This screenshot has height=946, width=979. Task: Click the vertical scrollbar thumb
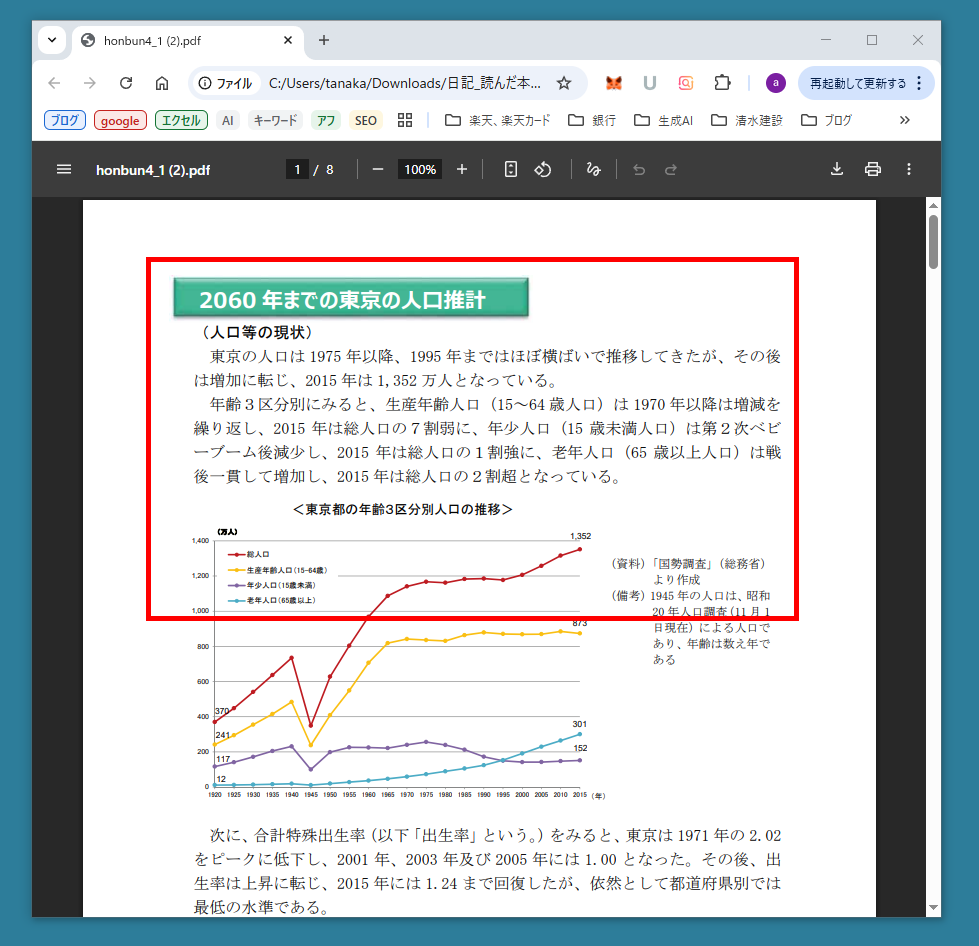tap(933, 242)
